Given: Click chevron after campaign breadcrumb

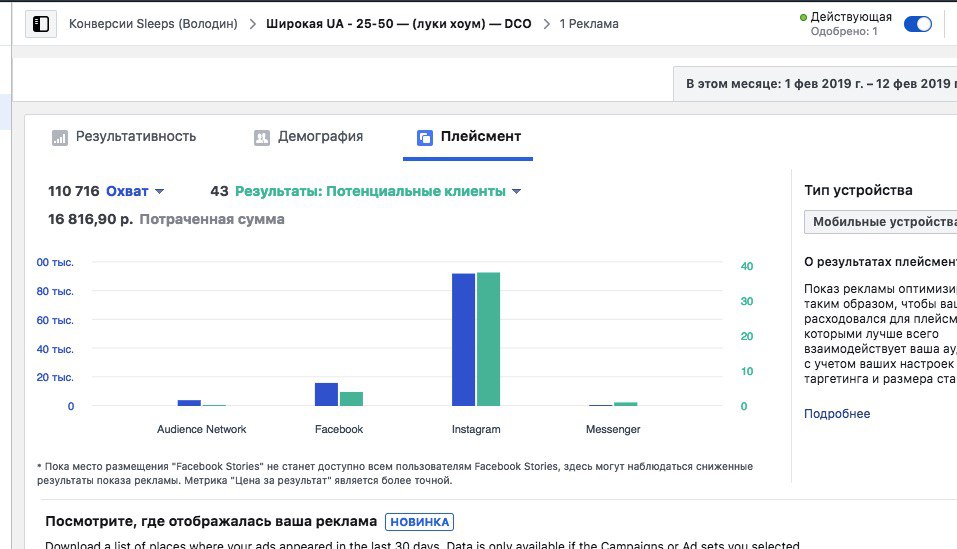Looking at the screenshot, I should (252, 24).
